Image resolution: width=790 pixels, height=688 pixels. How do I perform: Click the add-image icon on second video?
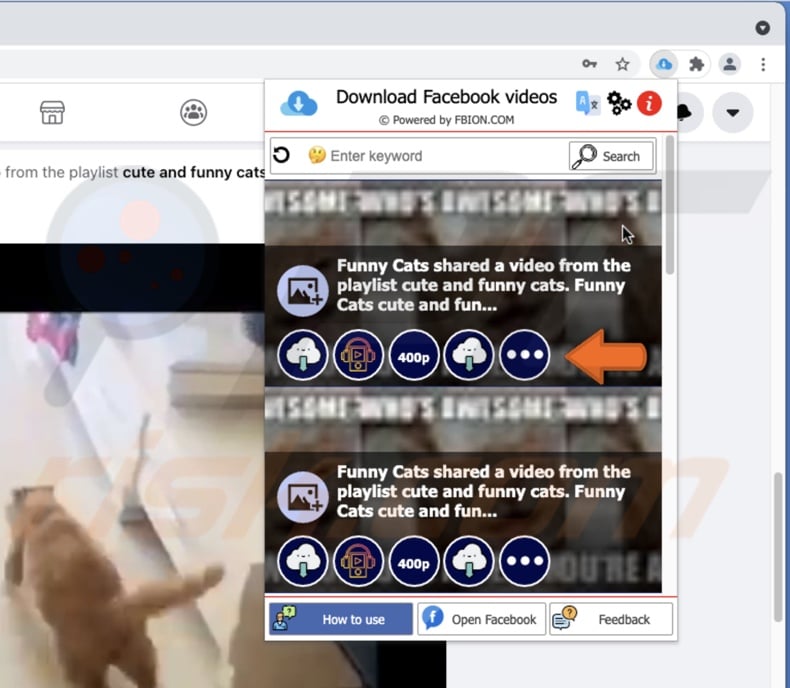pos(303,497)
